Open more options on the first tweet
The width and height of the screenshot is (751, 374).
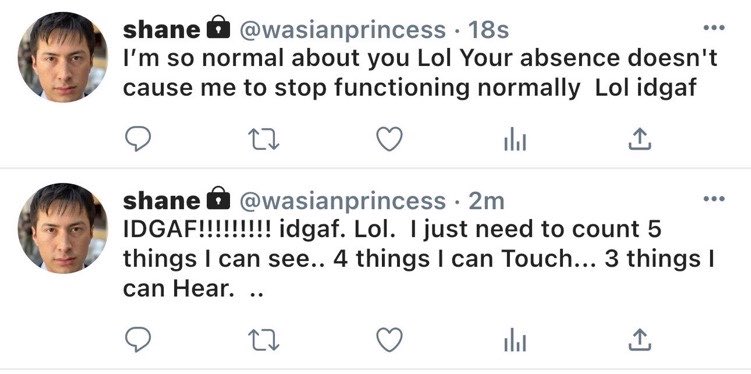point(714,28)
